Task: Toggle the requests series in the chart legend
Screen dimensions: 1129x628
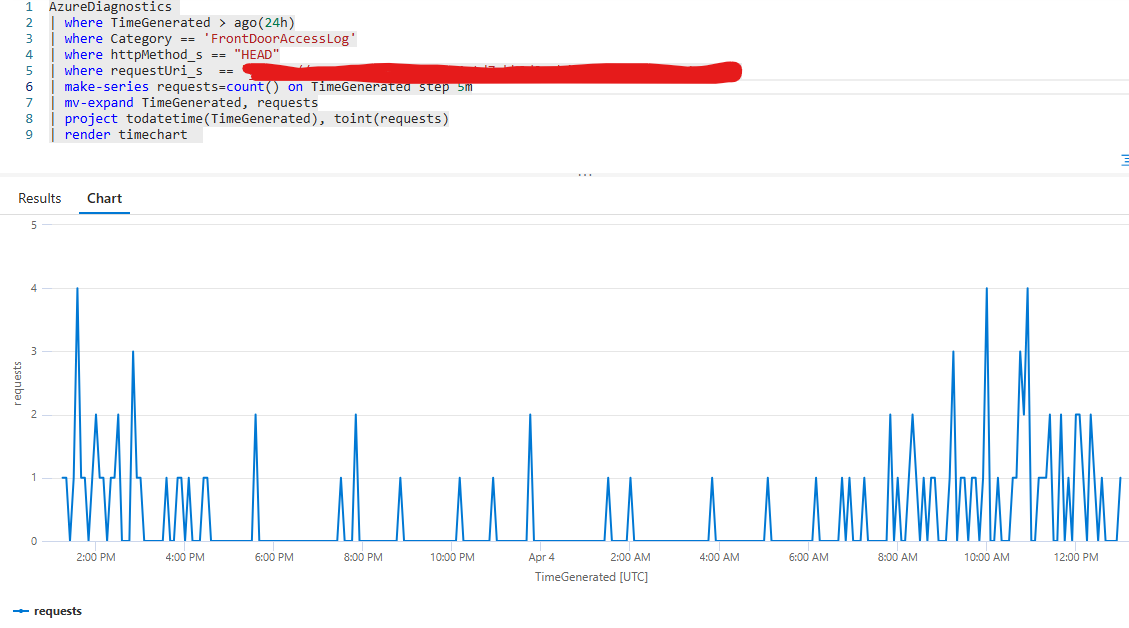Action: [x=48, y=611]
